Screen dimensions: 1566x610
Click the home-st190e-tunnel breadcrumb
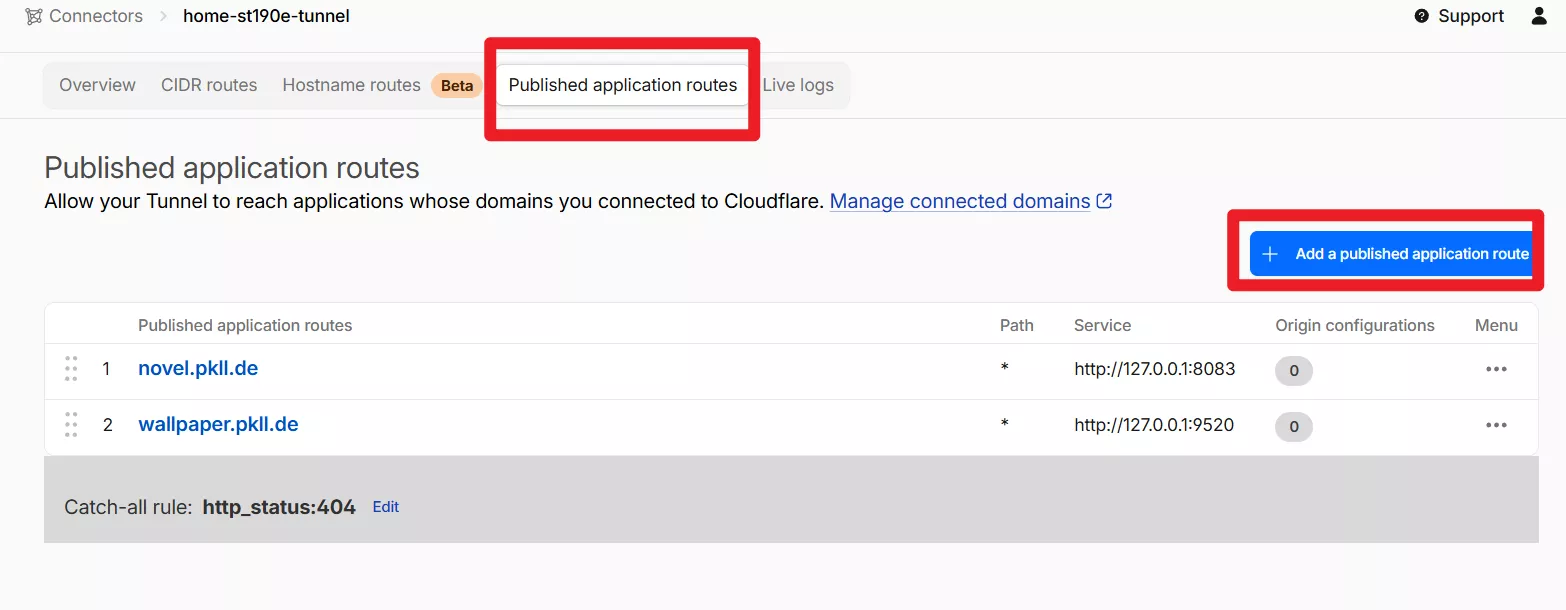pos(266,16)
